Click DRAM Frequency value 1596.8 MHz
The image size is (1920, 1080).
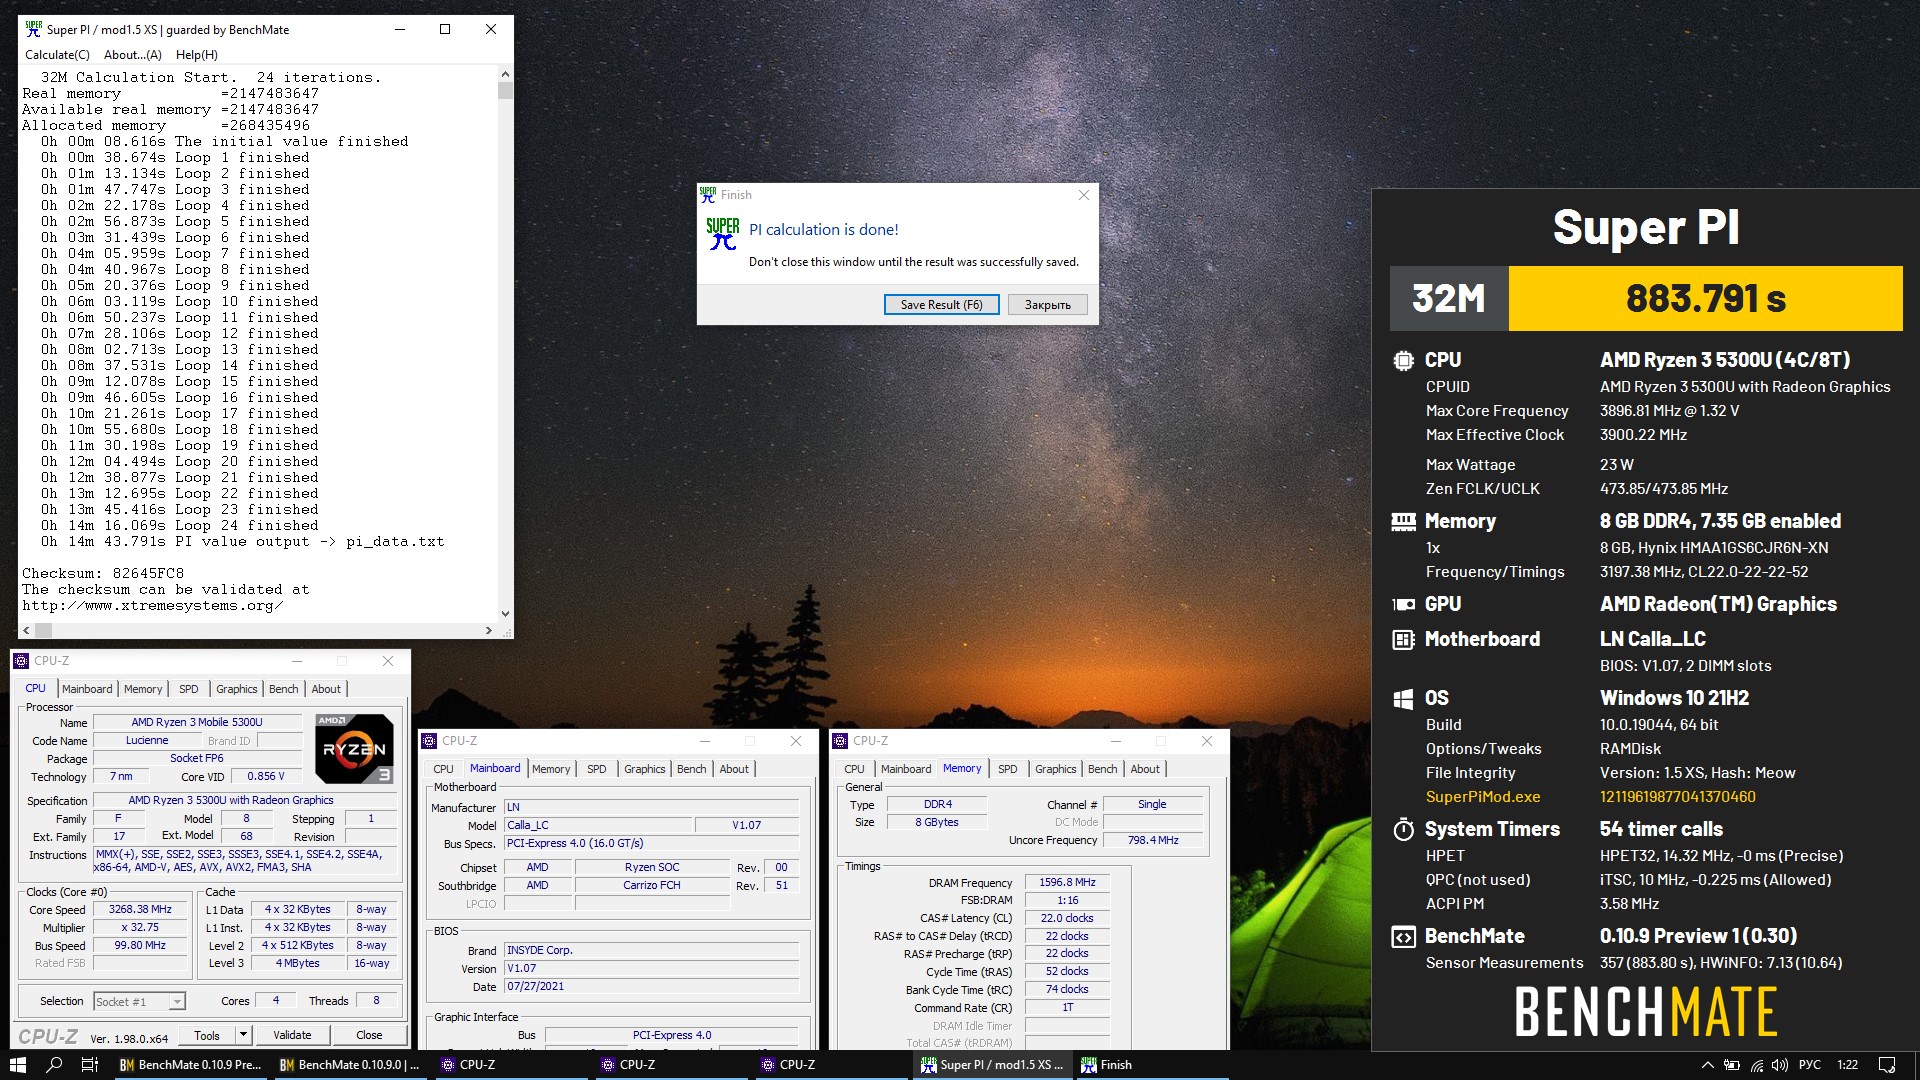1067,883
